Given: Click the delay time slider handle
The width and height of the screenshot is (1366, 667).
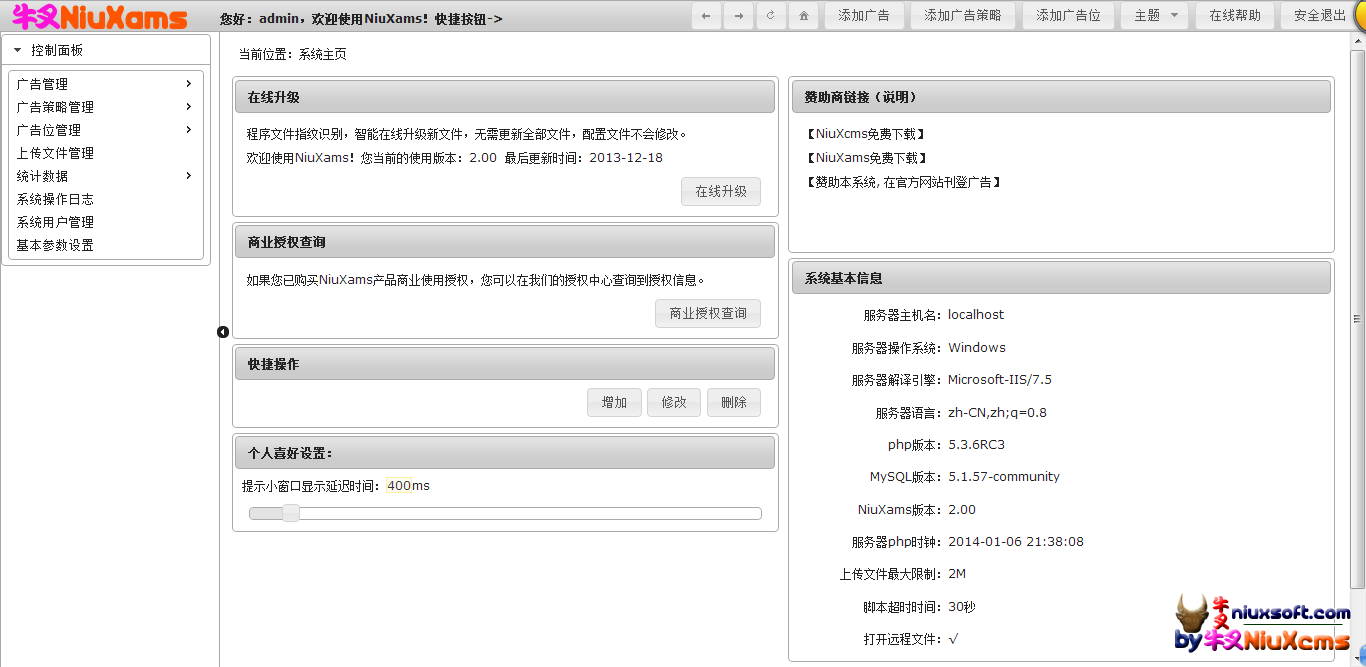Looking at the screenshot, I should click(x=291, y=513).
